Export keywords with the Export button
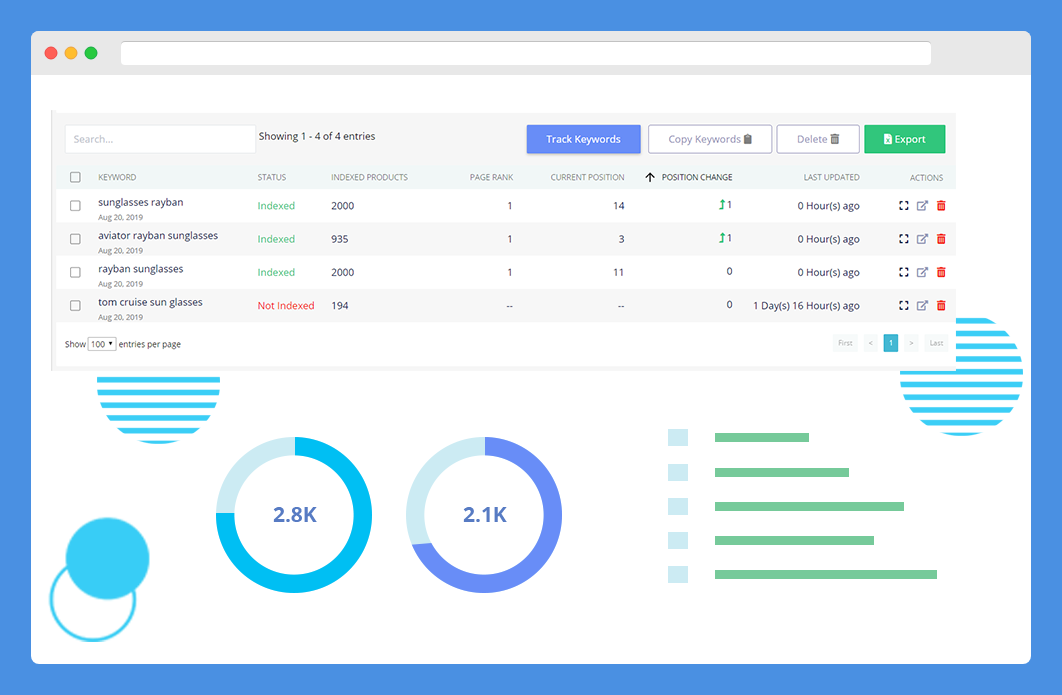Screen dimensions: 1062x695 pos(905,139)
